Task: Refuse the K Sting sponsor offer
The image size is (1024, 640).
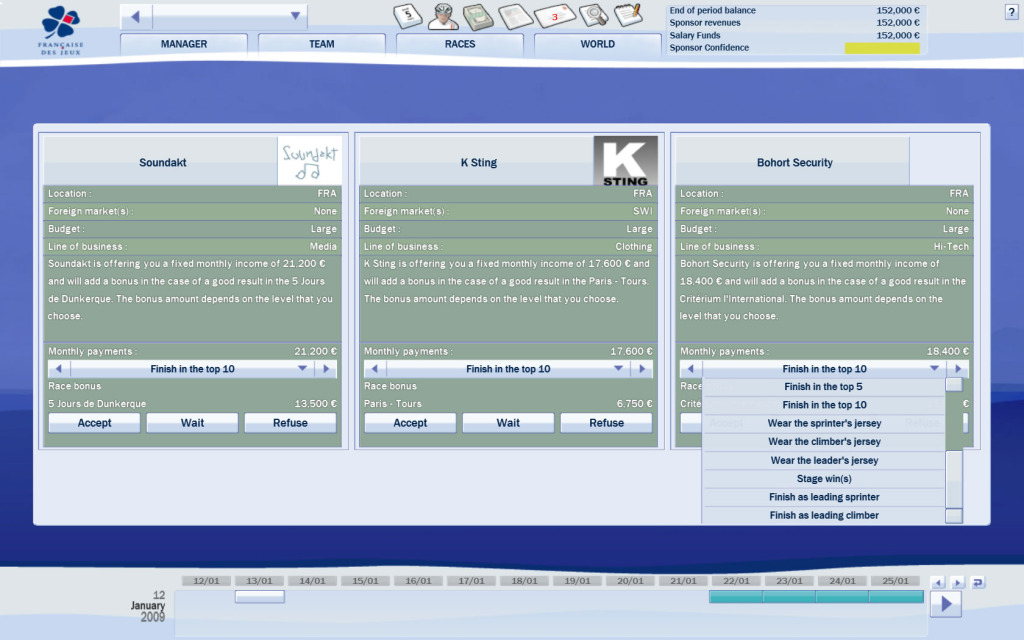Action: pyautogui.click(x=606, y=423)
